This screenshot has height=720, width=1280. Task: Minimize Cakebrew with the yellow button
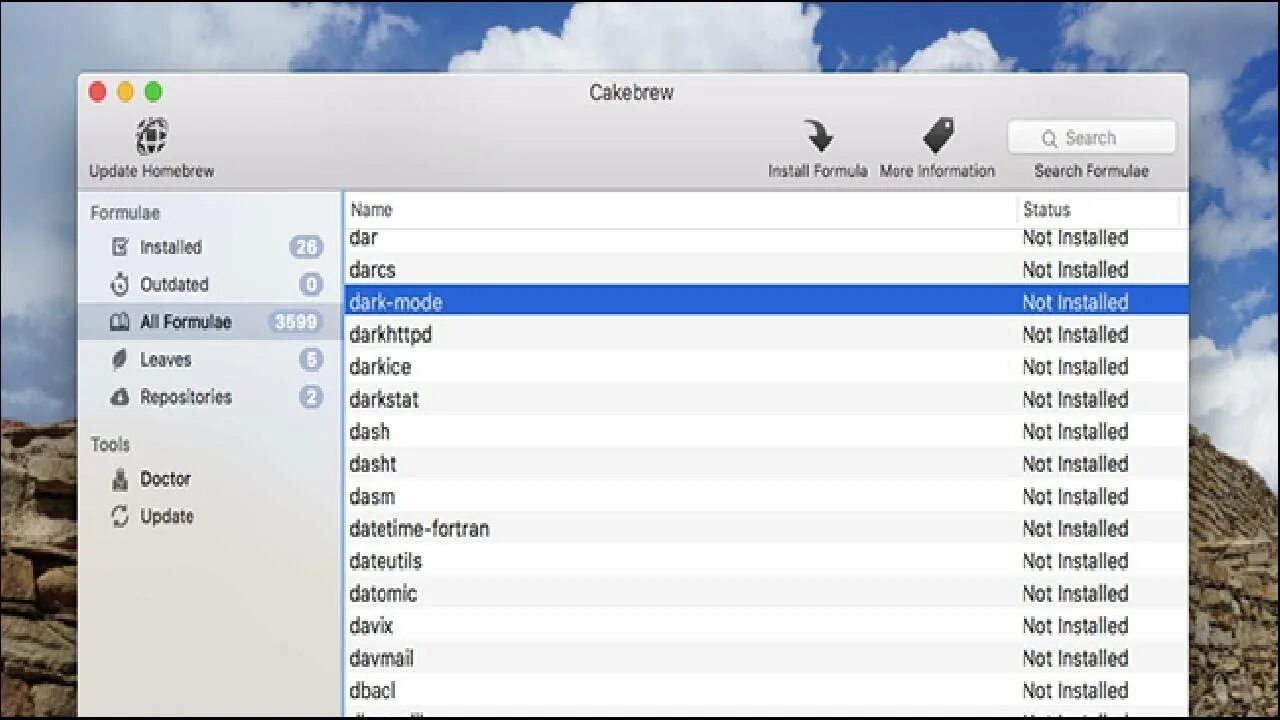(125, 92)
